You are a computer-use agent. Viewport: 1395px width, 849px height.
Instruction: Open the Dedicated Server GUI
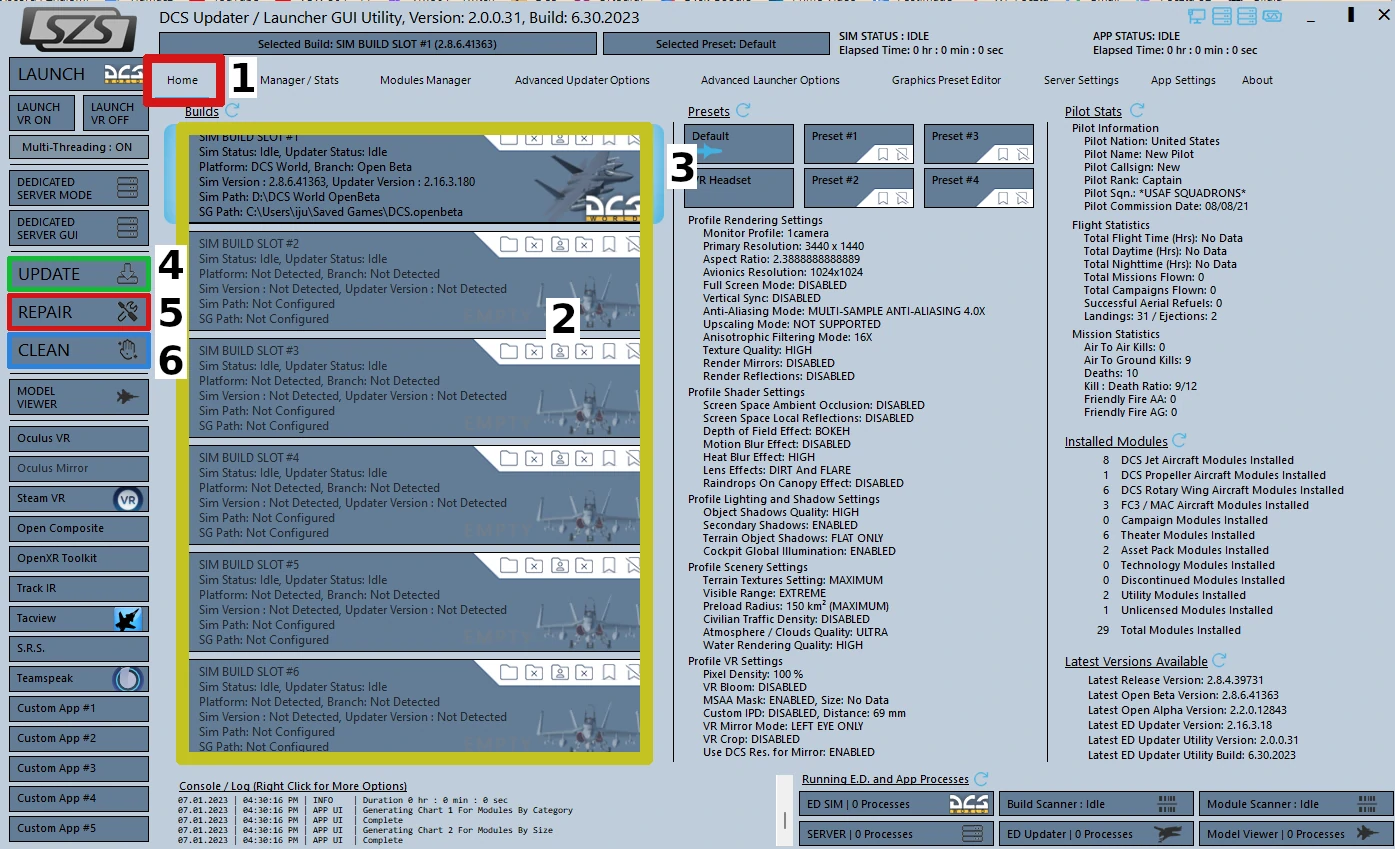pyautogui.click(x=78, y=228)
